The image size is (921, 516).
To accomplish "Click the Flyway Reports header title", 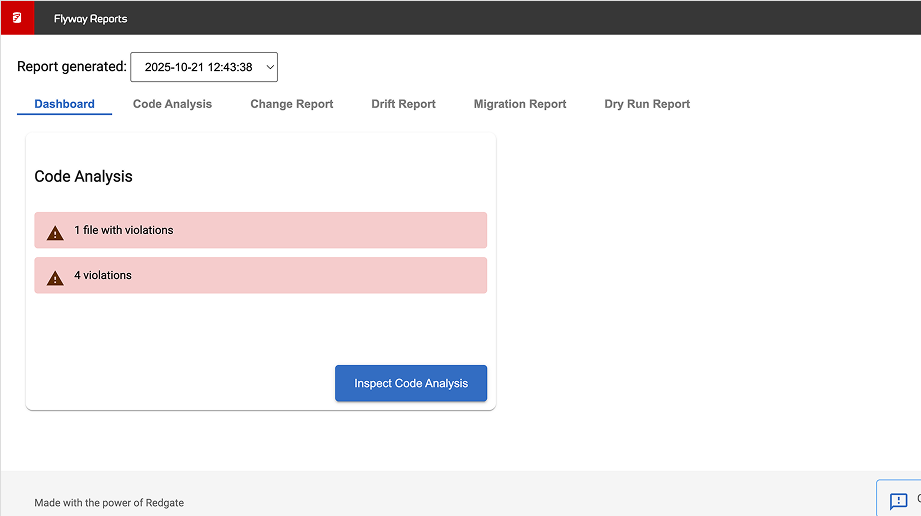I will pos(90,19).
